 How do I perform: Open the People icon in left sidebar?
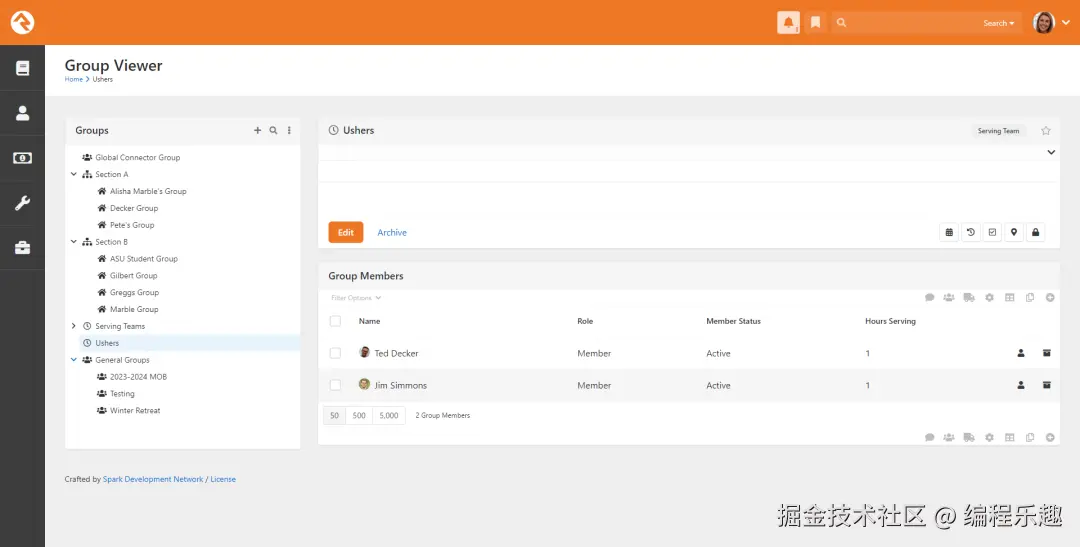coord(22,113)
